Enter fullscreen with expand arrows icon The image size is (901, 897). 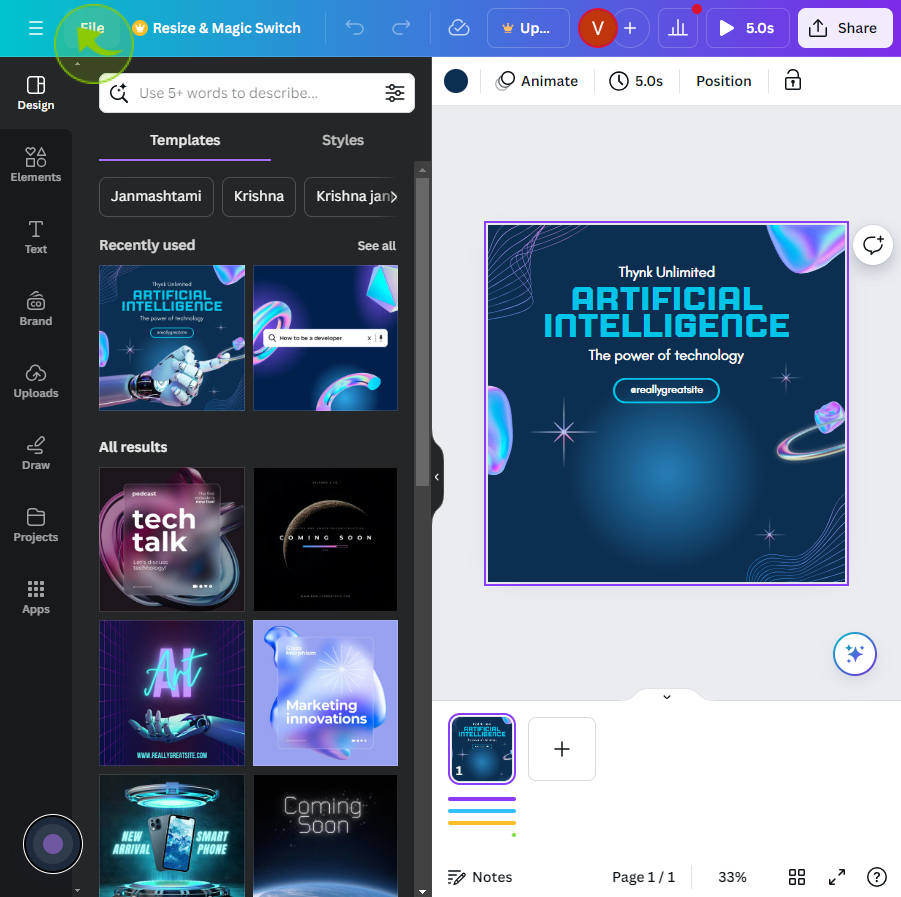coord(837,877)
